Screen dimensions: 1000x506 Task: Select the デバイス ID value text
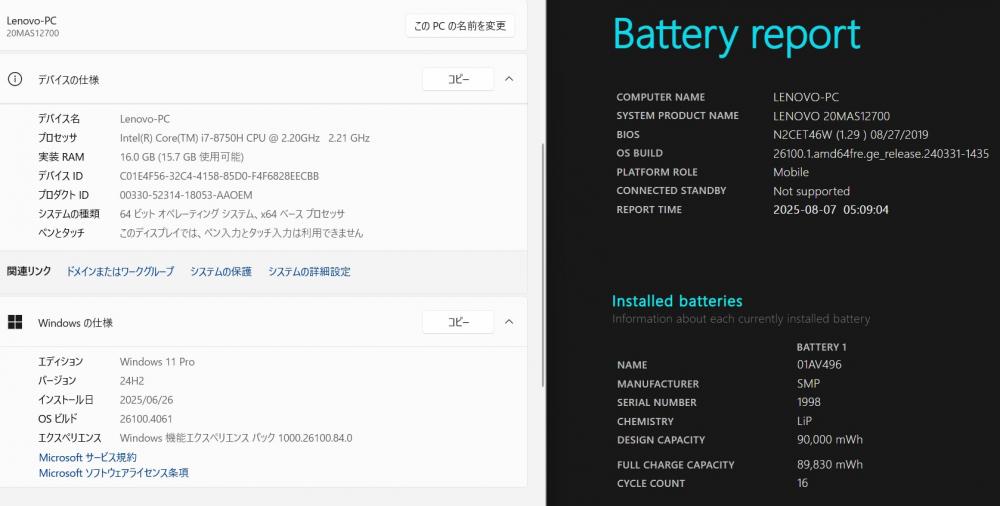pos(219,176)
